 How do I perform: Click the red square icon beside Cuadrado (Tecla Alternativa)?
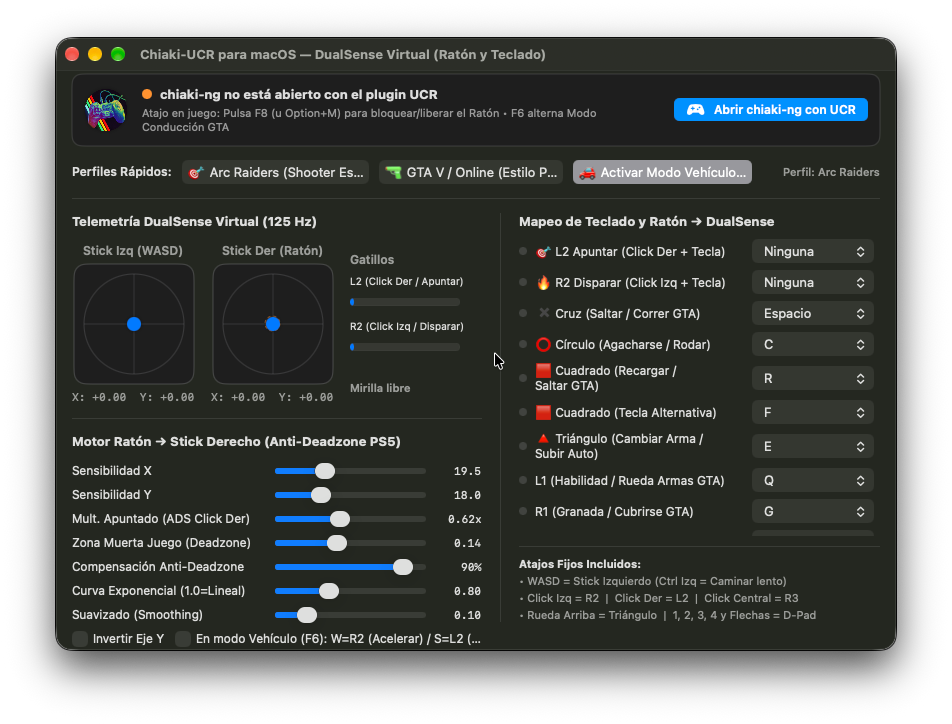coord(543,412)
